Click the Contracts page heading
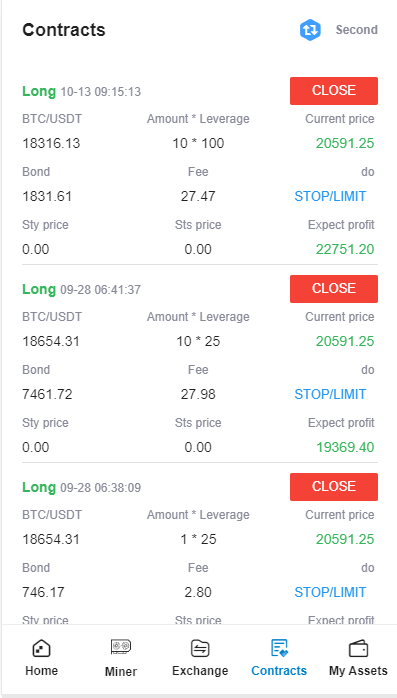The image size is (397, 698). tap(64, 30)
